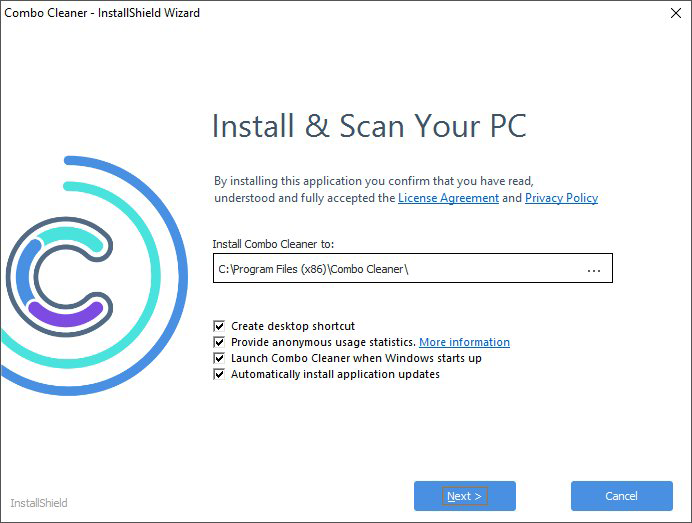Click the InstallShield label at bottom left
The image size is (692, 523).
39,502
